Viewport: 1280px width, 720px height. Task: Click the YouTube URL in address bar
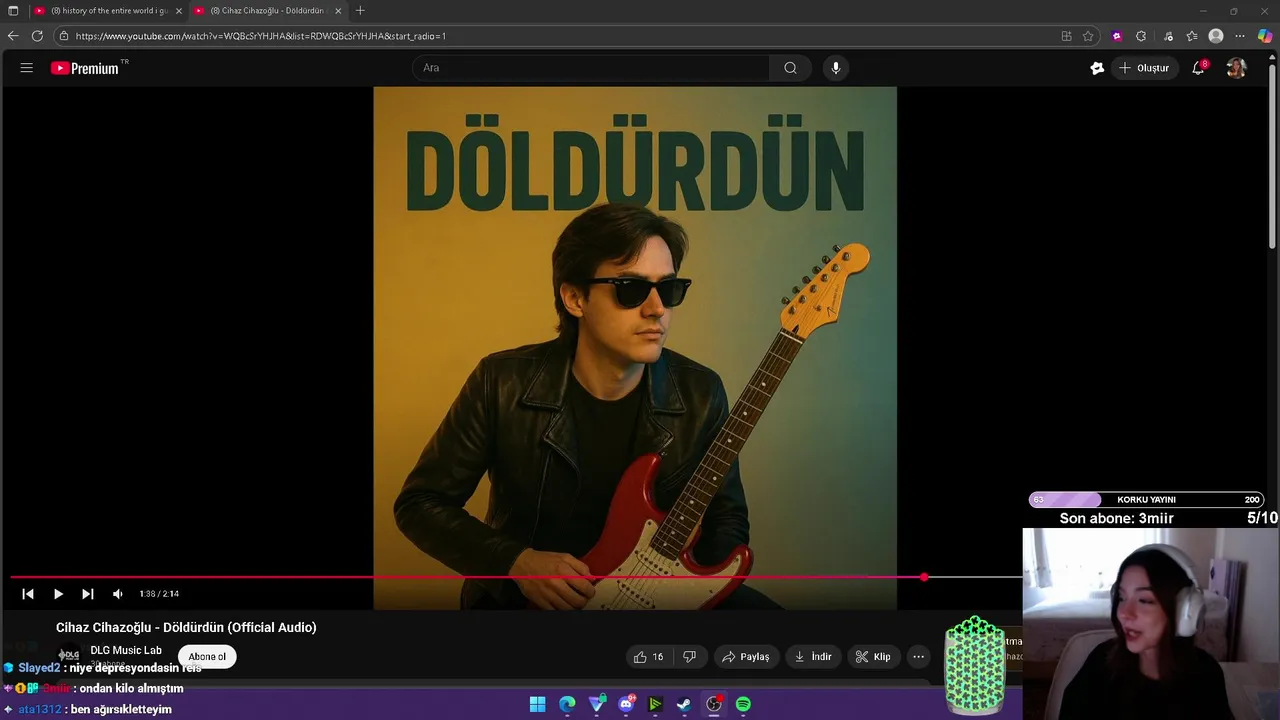[260, 36]
